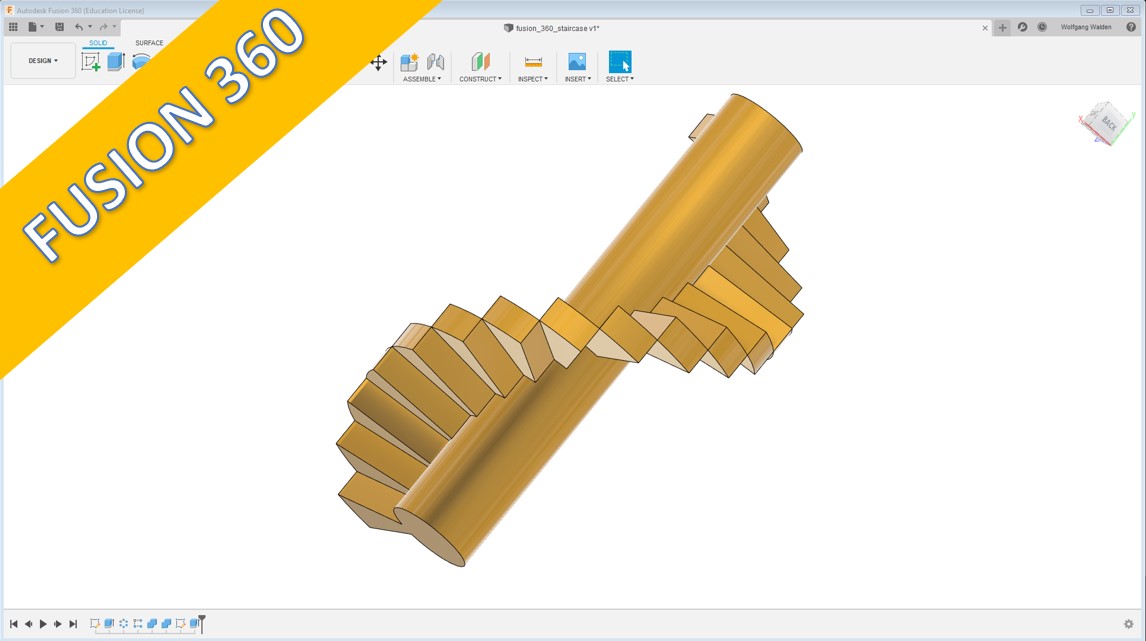Viewport: 1146px width, 641px height.
Task: Open the Help question mark menu
Action: [x=1131, y=27]
